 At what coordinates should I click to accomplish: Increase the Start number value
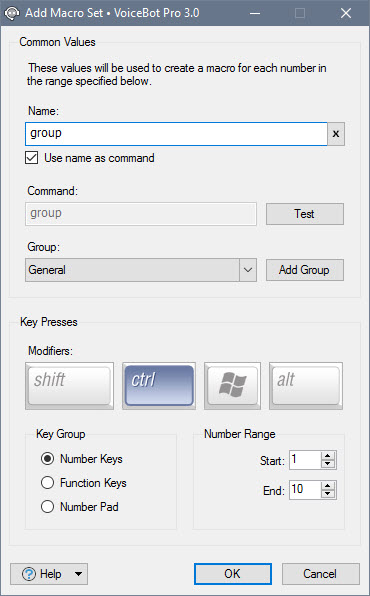click(x=327, y=455)
